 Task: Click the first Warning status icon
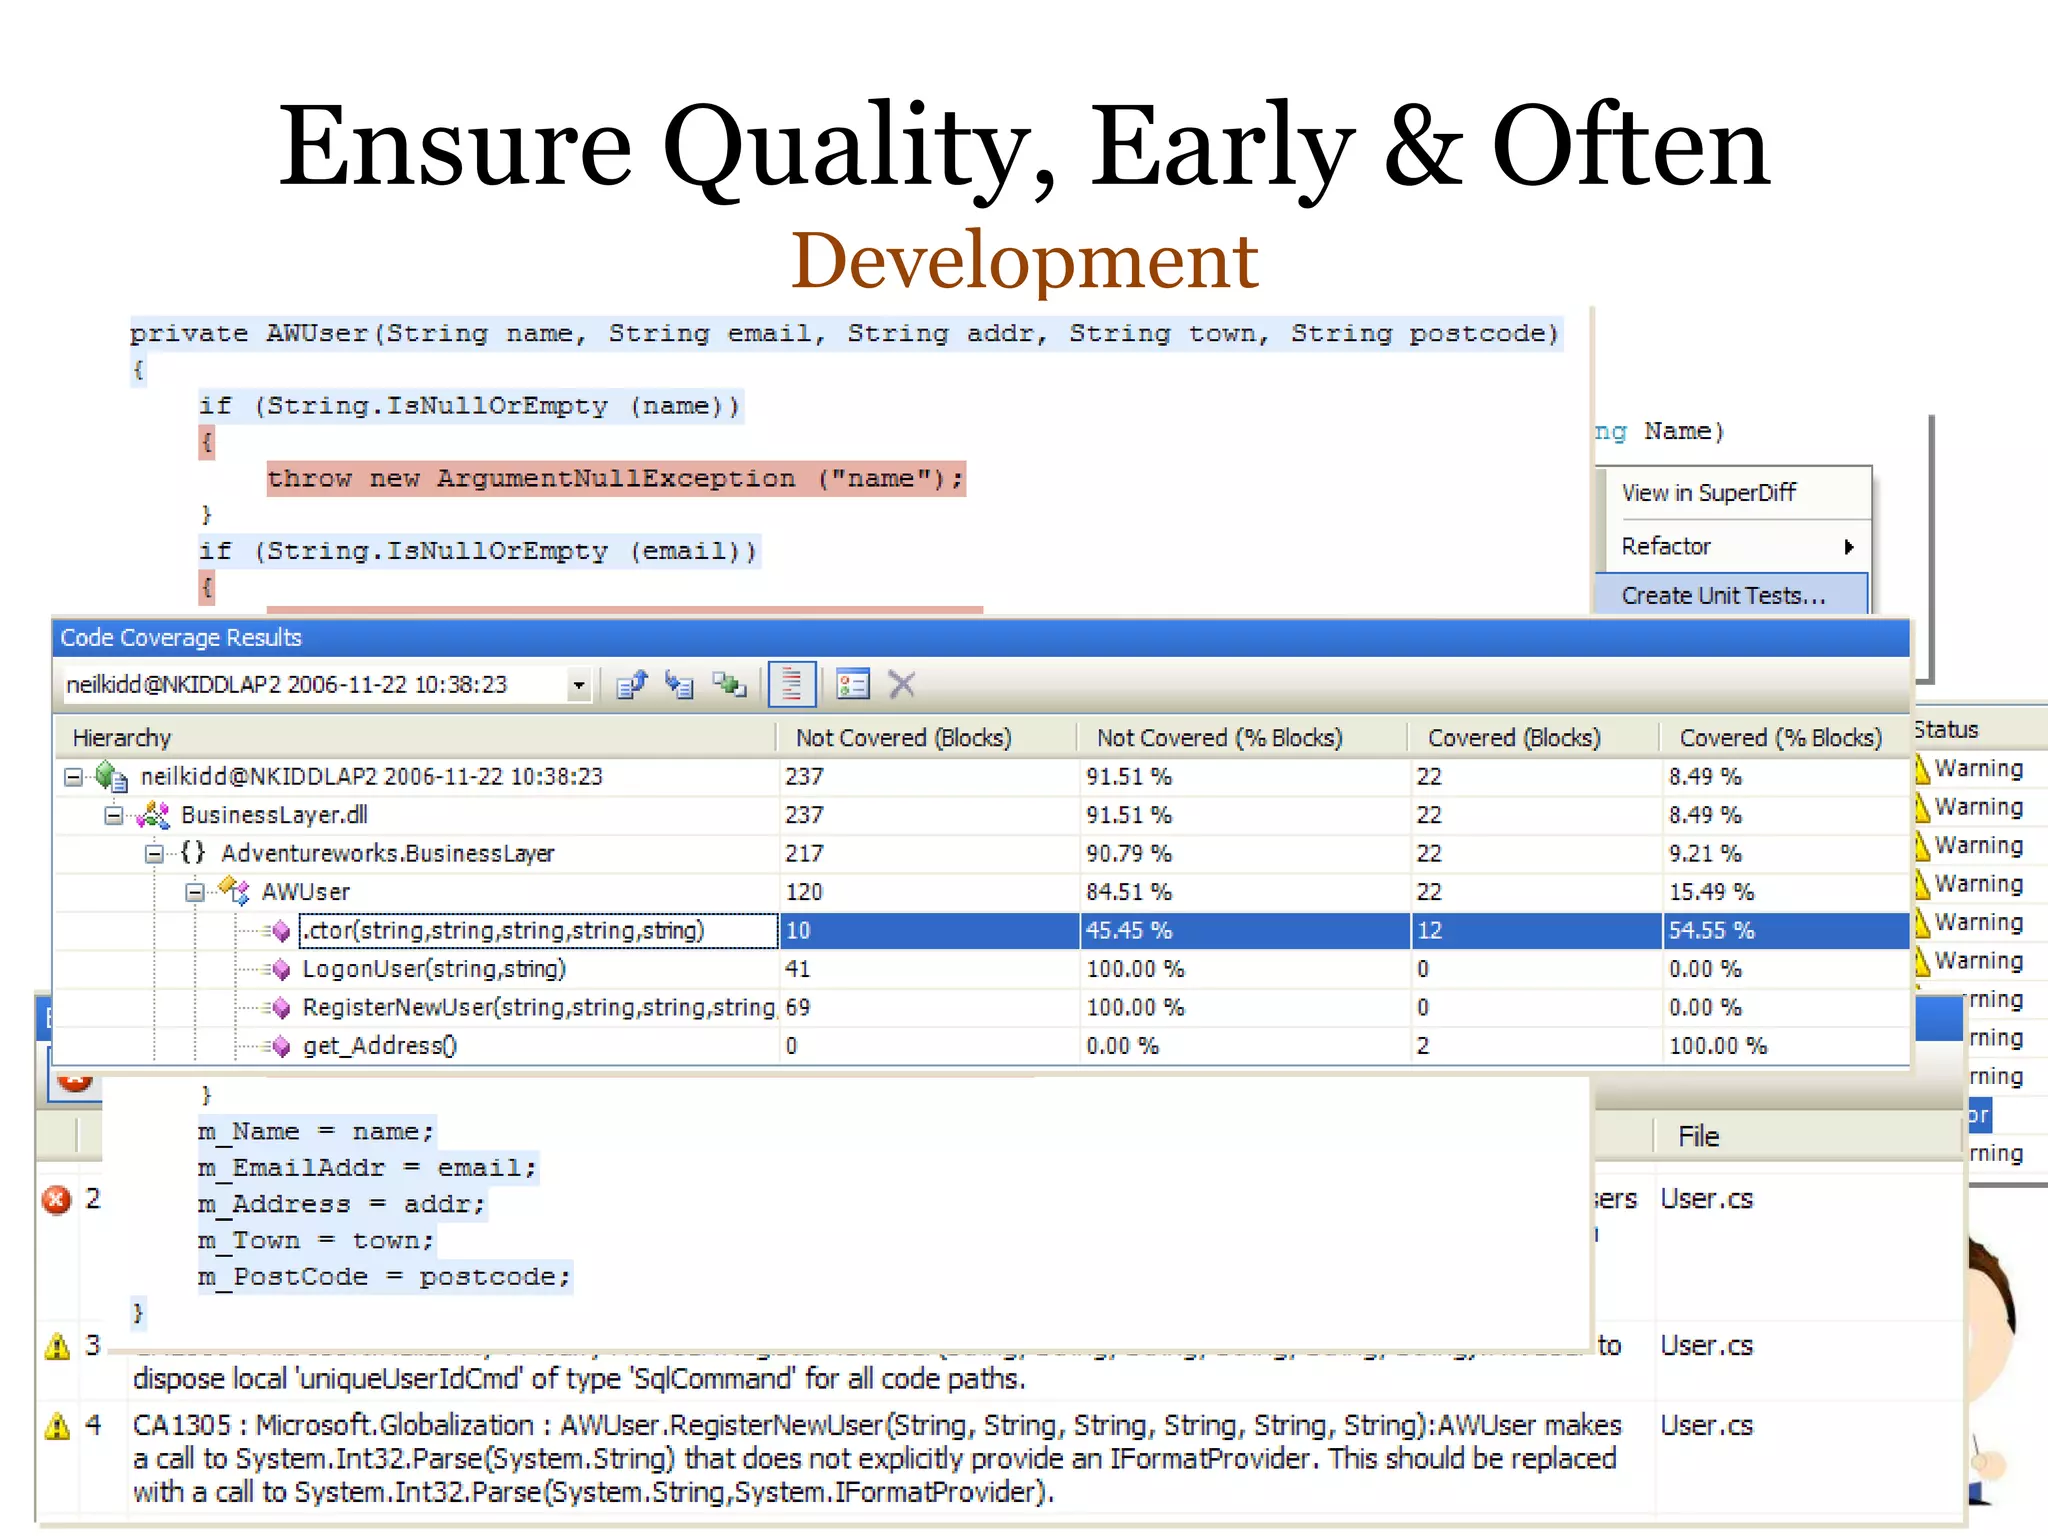tap(1921, 768)
